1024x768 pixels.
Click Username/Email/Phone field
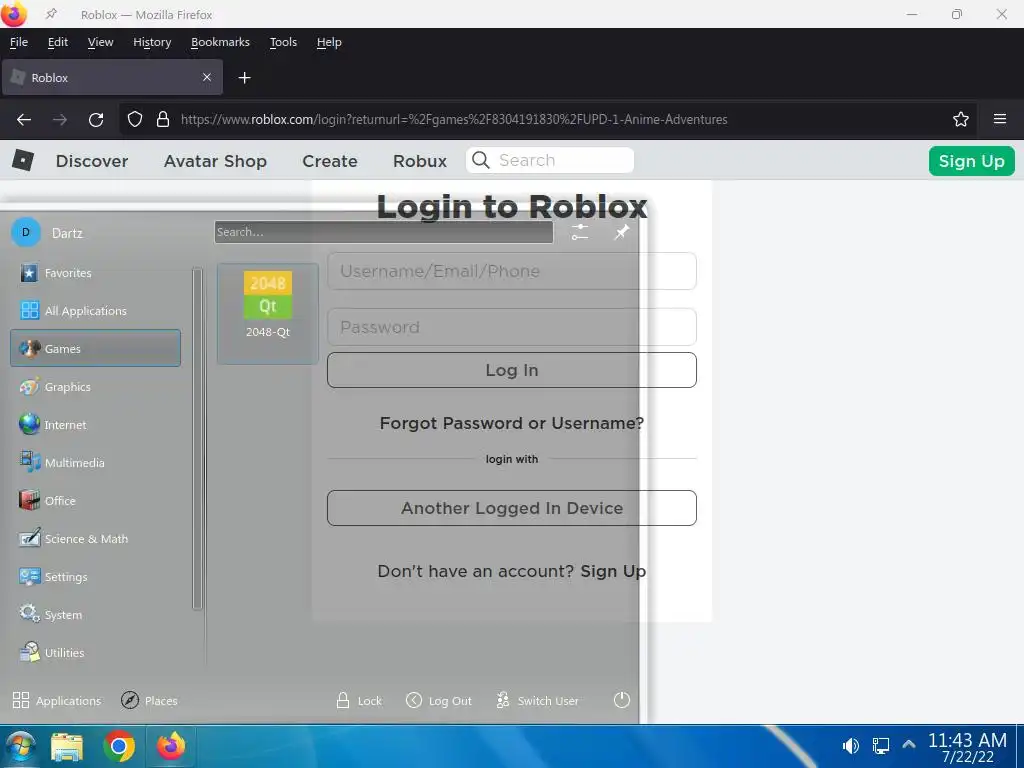(x=512, y=271)
